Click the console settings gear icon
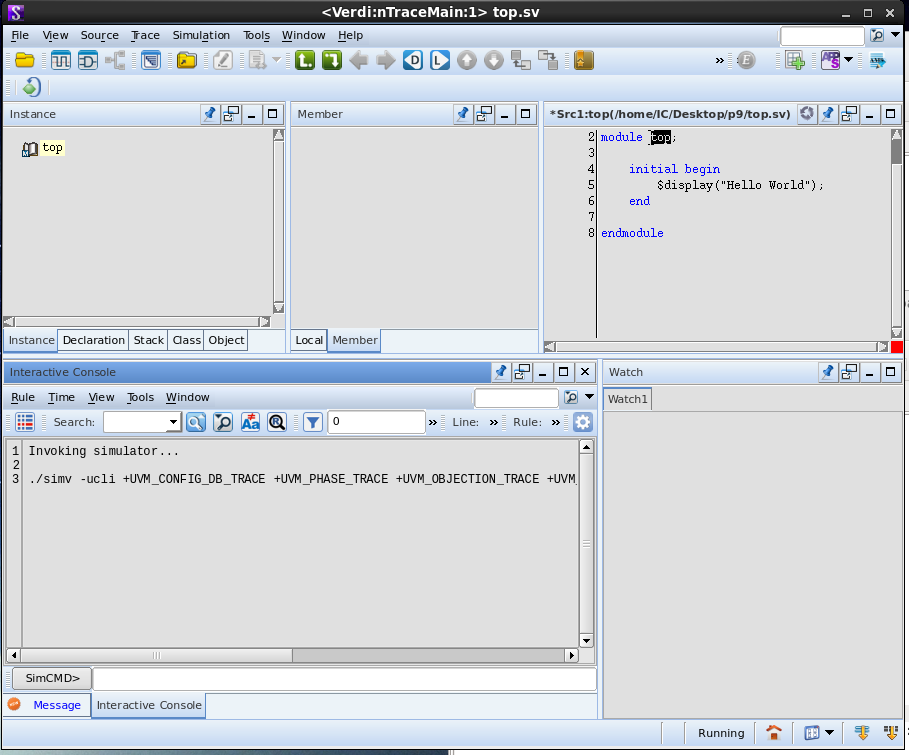This screenshot has height=755, width=909. click(x=583, y=422)
